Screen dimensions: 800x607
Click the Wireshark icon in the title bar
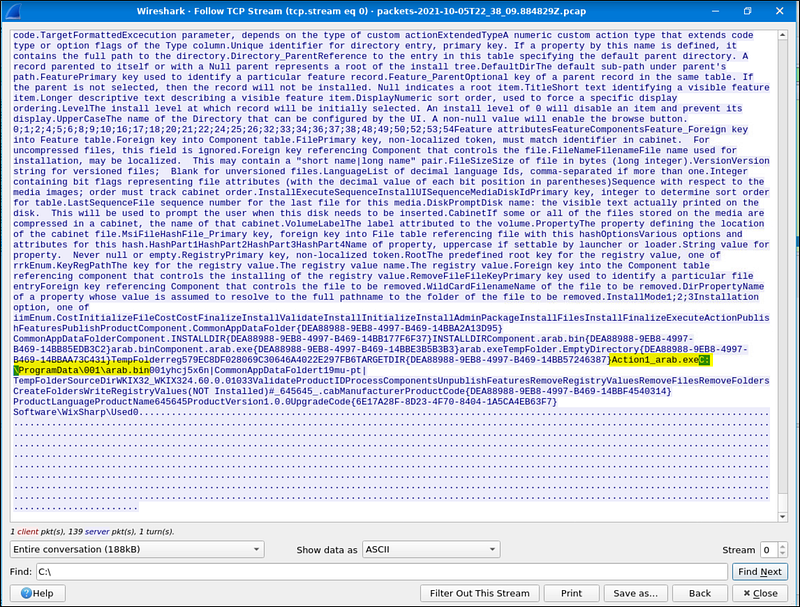[12, 9]
